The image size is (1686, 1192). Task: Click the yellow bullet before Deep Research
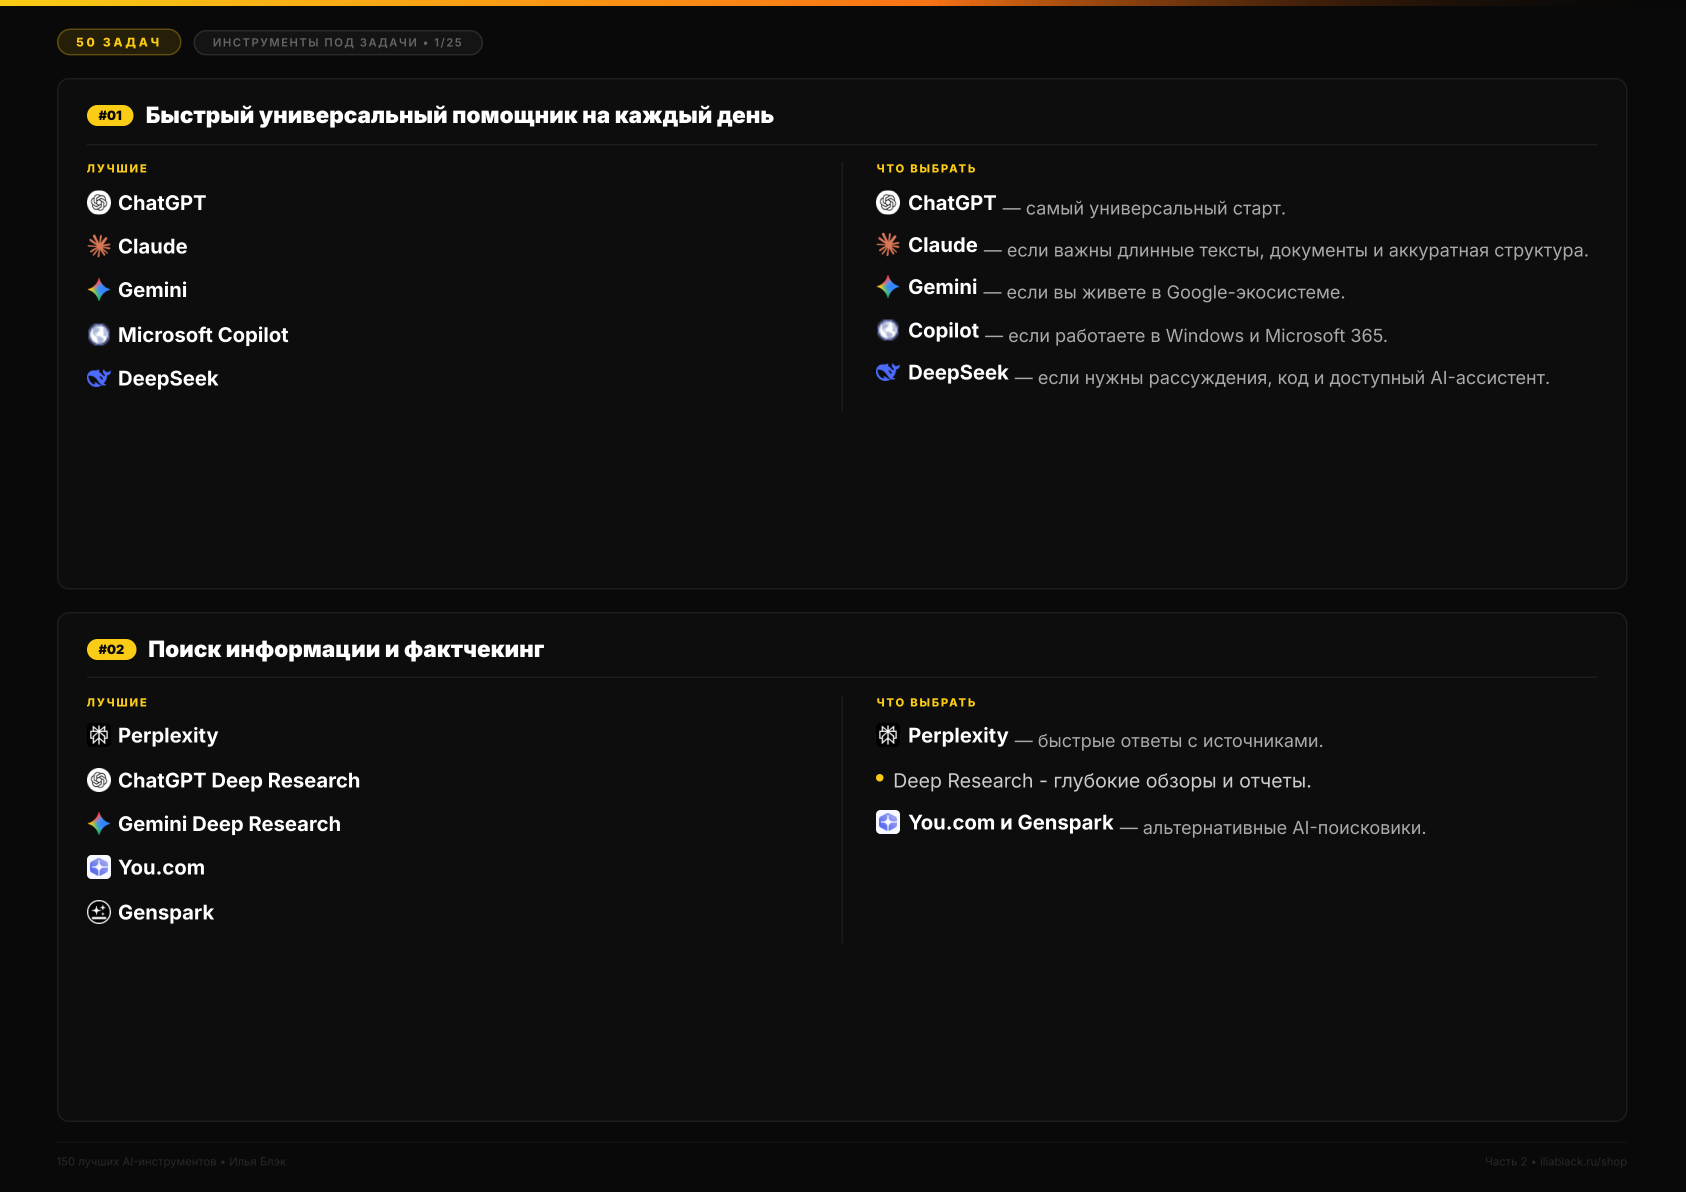(x=880, y=778)
